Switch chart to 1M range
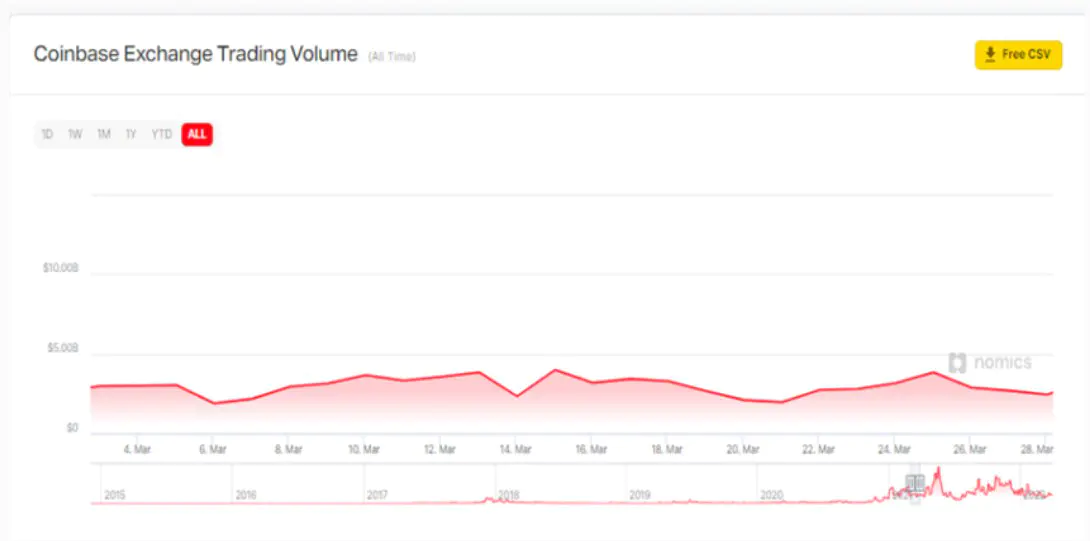 click(104, 134)
